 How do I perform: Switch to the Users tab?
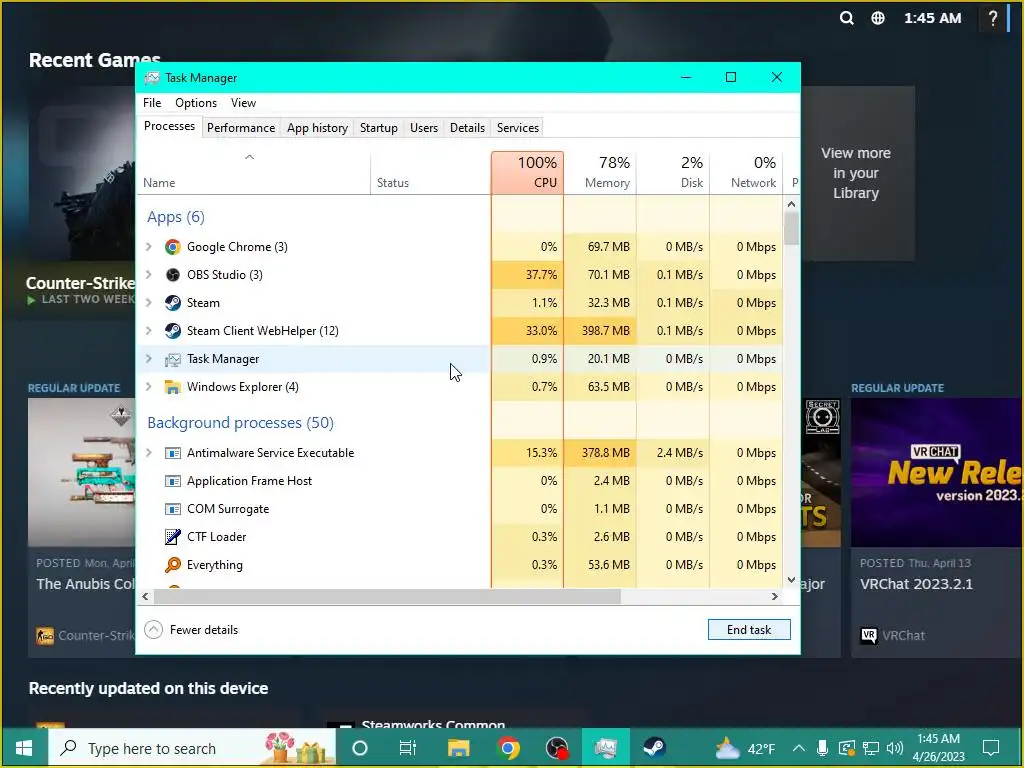424,128
